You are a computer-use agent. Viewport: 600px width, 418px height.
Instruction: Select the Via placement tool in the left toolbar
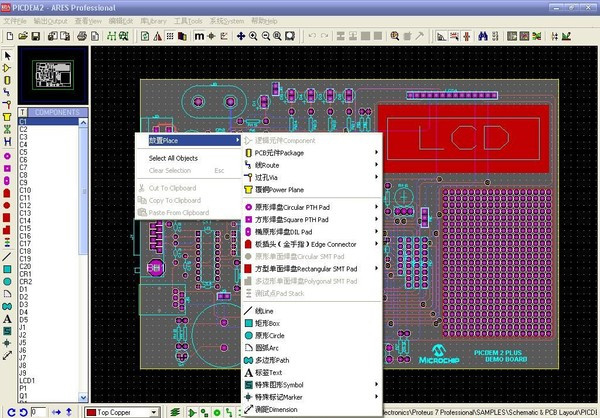[x=7, y=104]
